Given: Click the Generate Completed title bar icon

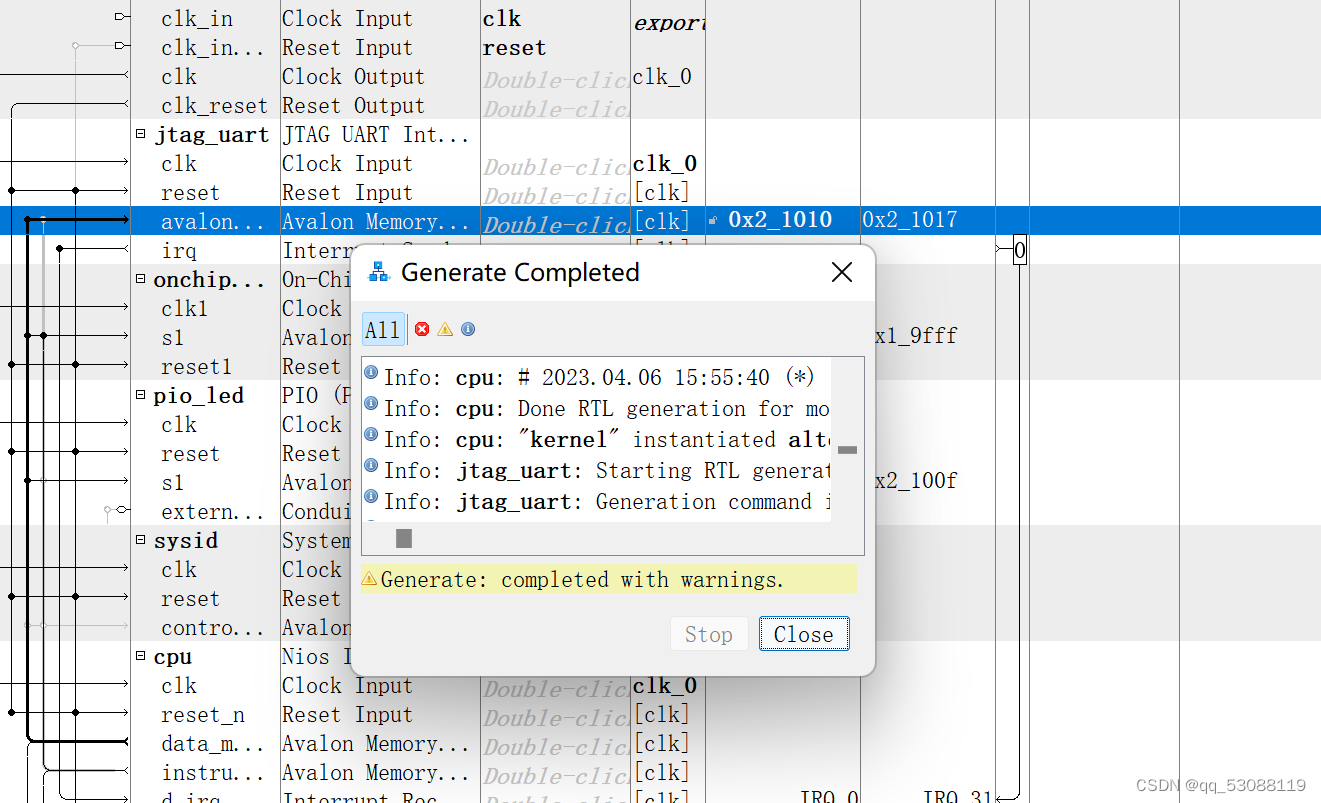Looking at the screenshot, I should pyautogui.click(x=379, y=272).
